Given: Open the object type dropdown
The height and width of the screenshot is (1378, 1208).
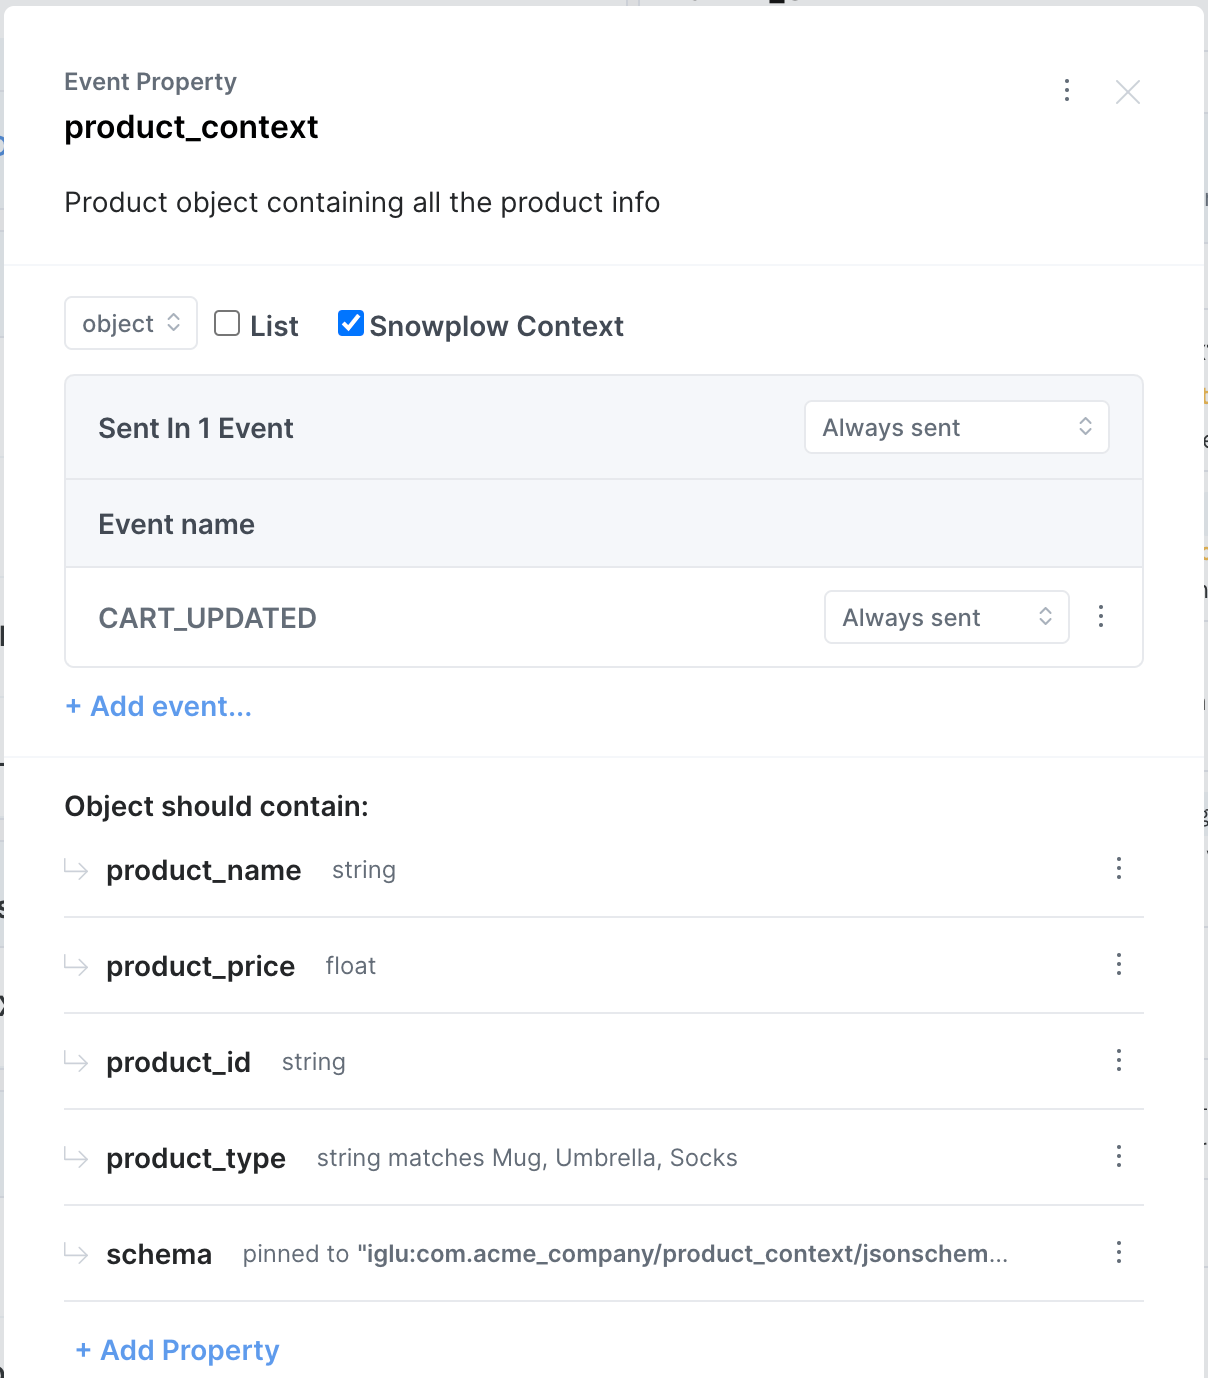Looking at the screenshot, I should click(x=131, y=323).
